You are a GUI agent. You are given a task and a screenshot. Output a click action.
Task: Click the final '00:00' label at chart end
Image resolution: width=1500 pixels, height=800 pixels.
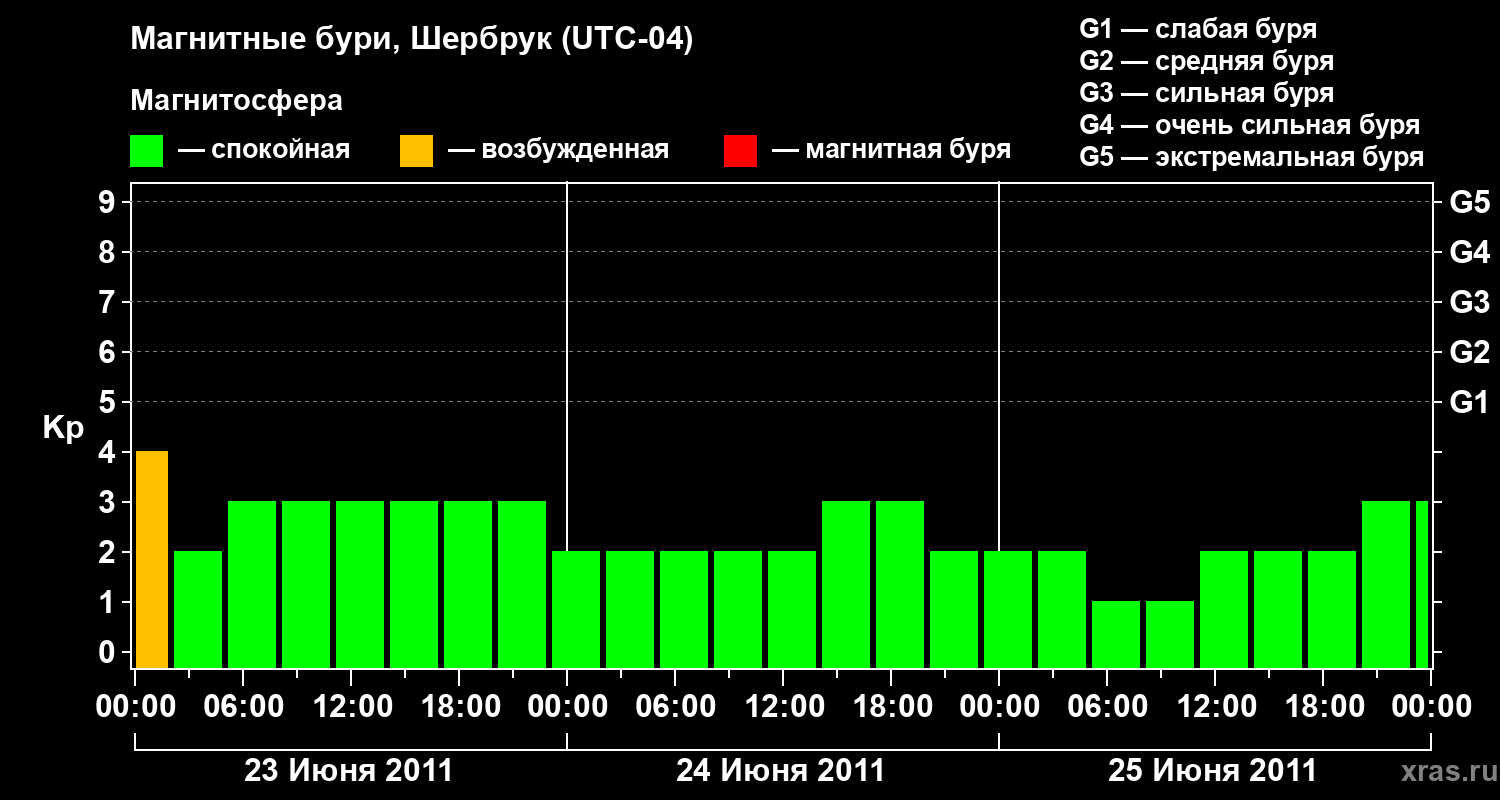point(1431,706)
